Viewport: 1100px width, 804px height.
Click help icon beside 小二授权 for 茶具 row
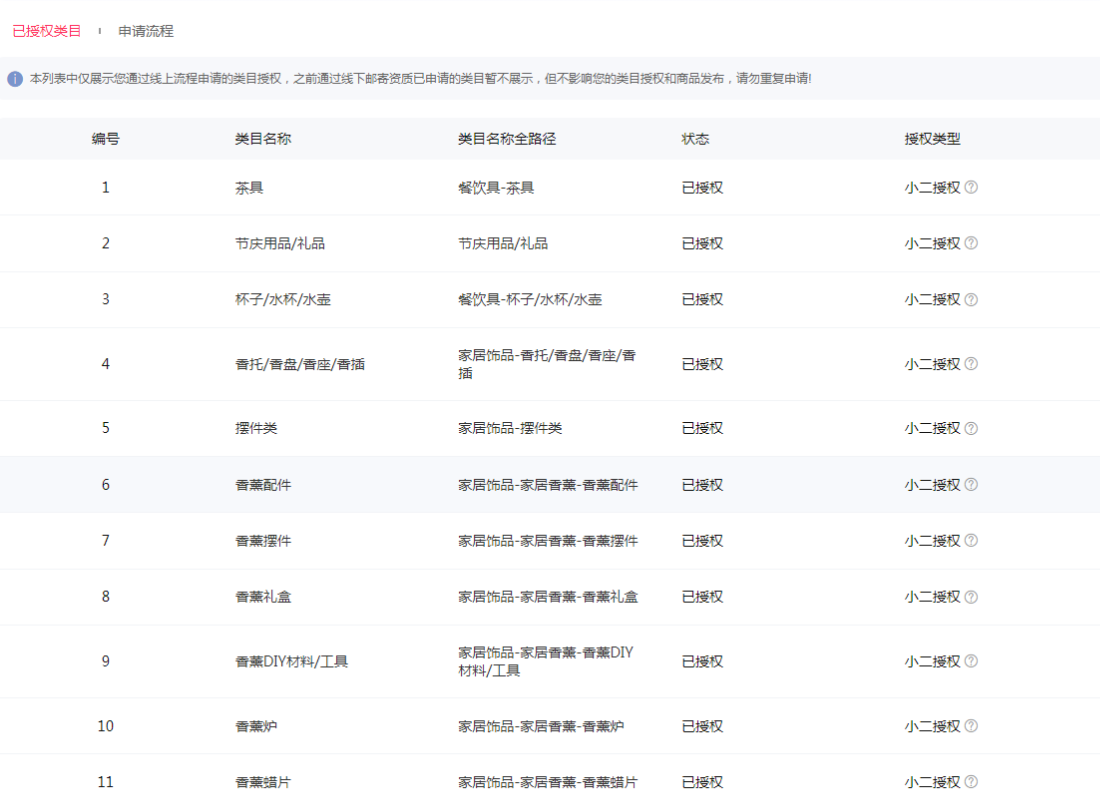tap(971, 187)
